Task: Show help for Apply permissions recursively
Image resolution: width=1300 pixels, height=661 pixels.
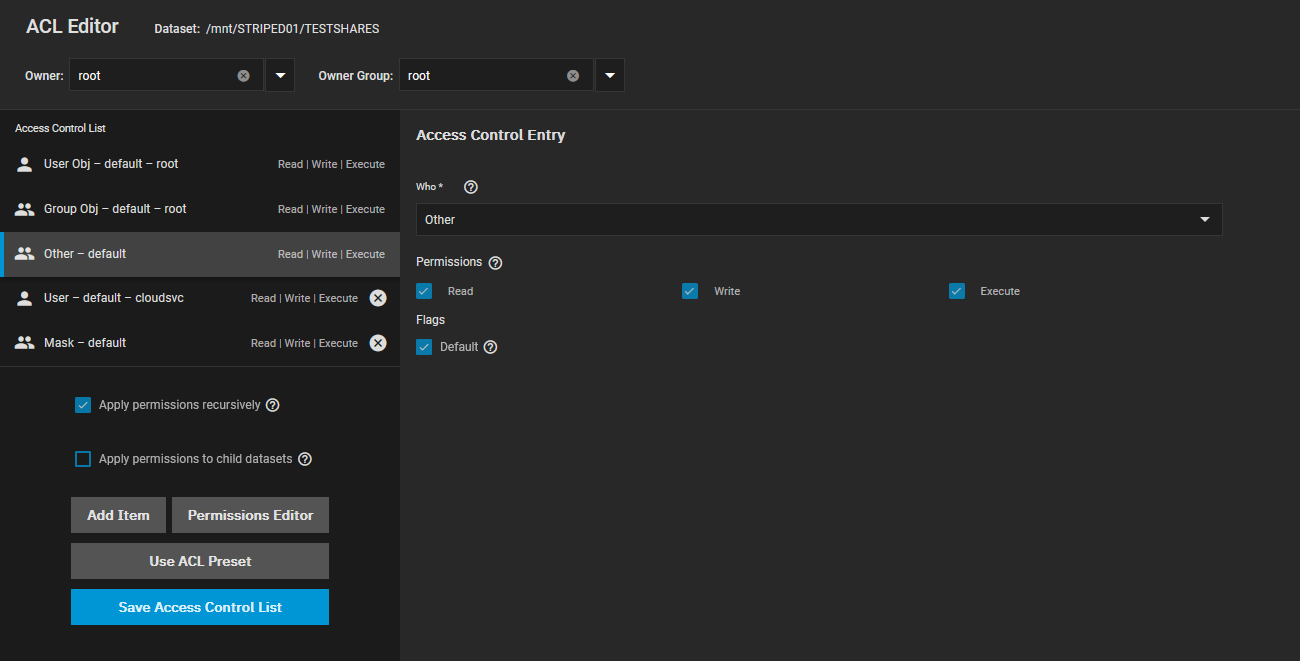Action: (272, 405)
